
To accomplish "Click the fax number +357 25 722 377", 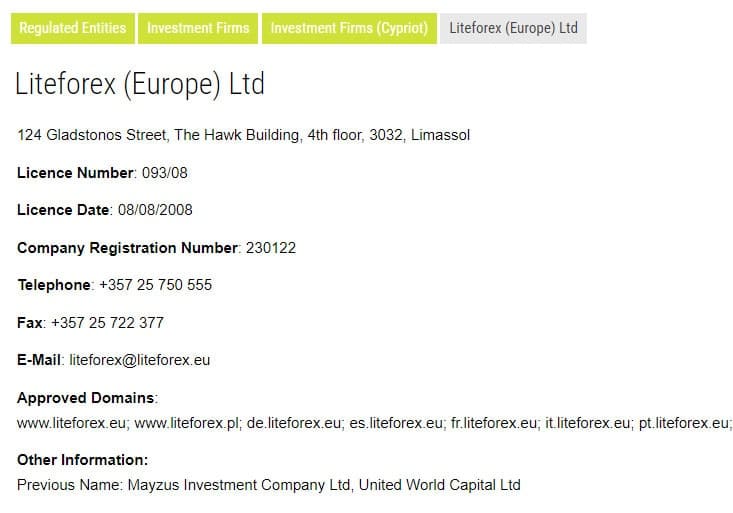I will coord(107,322).
